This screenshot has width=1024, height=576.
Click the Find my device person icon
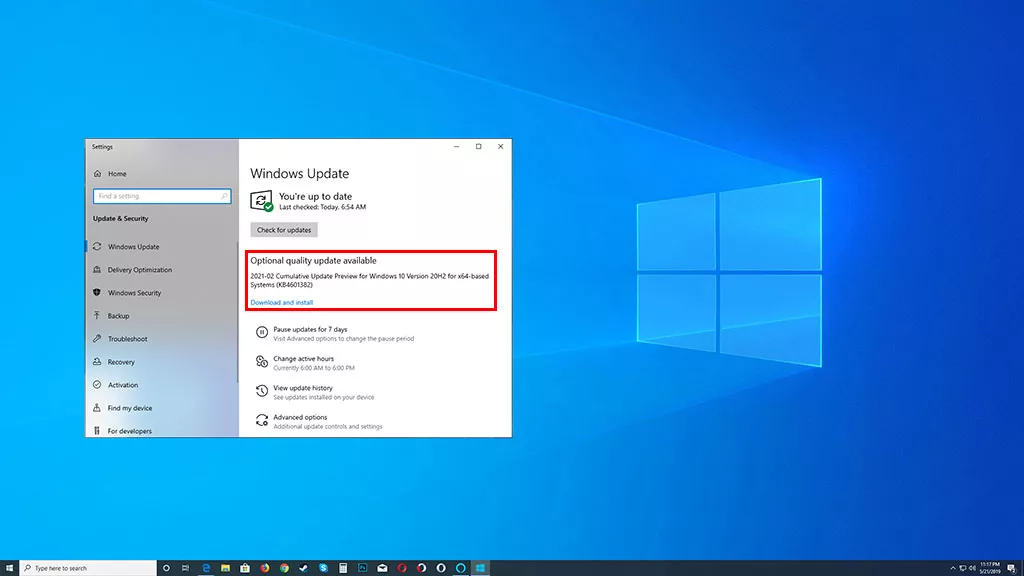point(97,408)
